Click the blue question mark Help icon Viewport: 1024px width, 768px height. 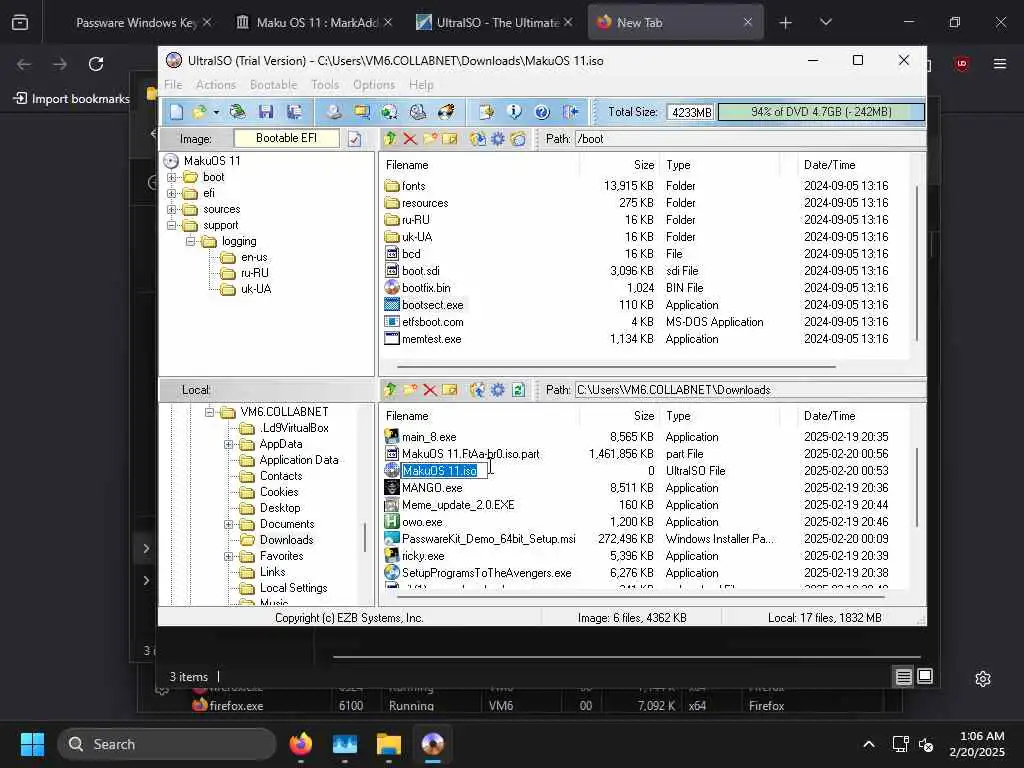pyautogui.click(x=542, y=112)
